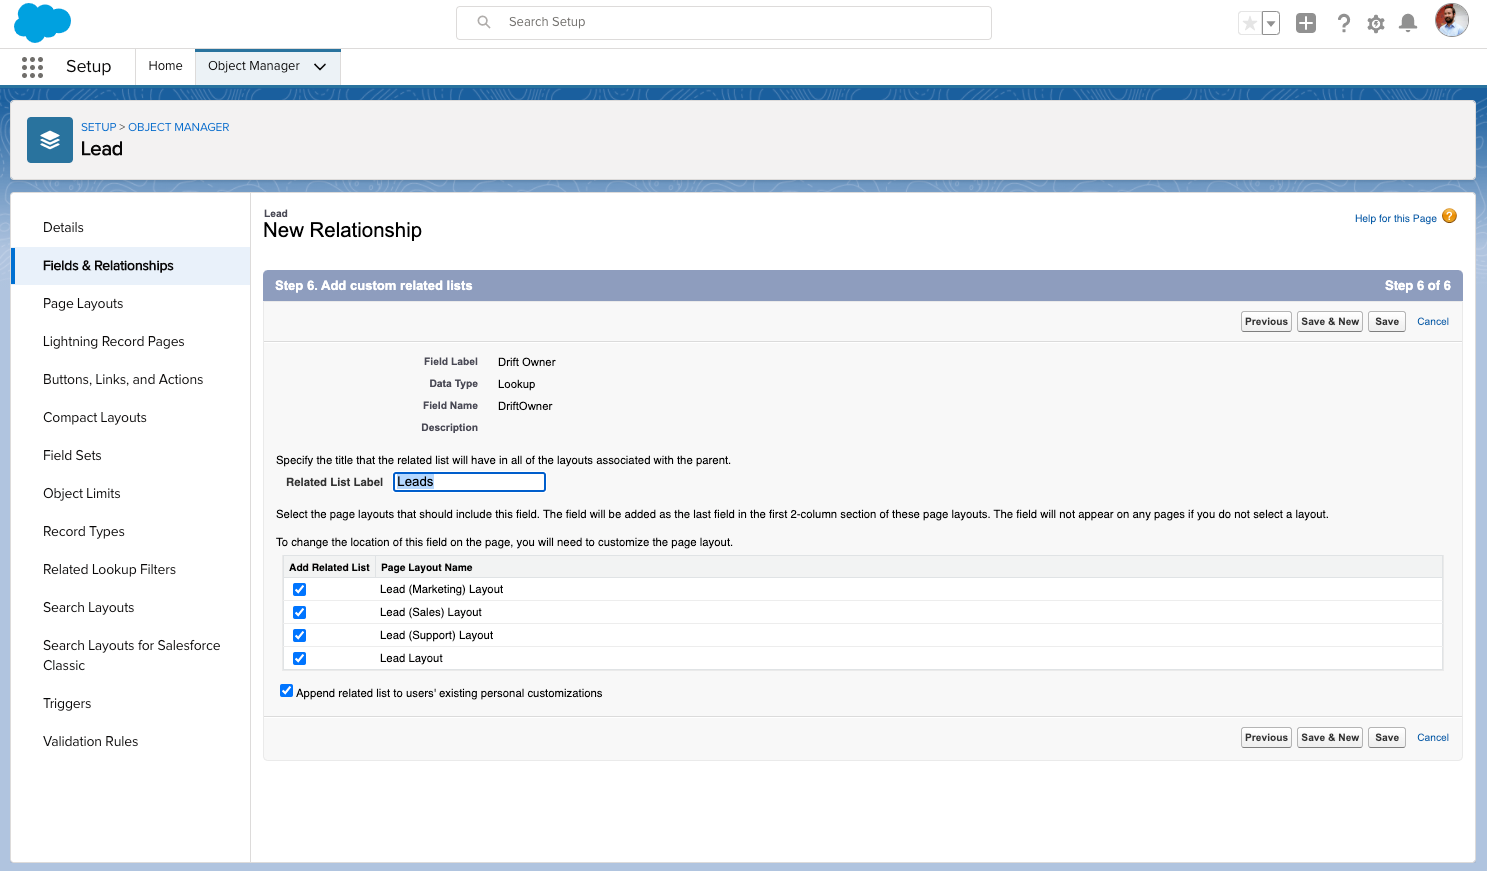Click the Salesforce cloud logo
The image size is (1487, 871).
pos(42,22)
